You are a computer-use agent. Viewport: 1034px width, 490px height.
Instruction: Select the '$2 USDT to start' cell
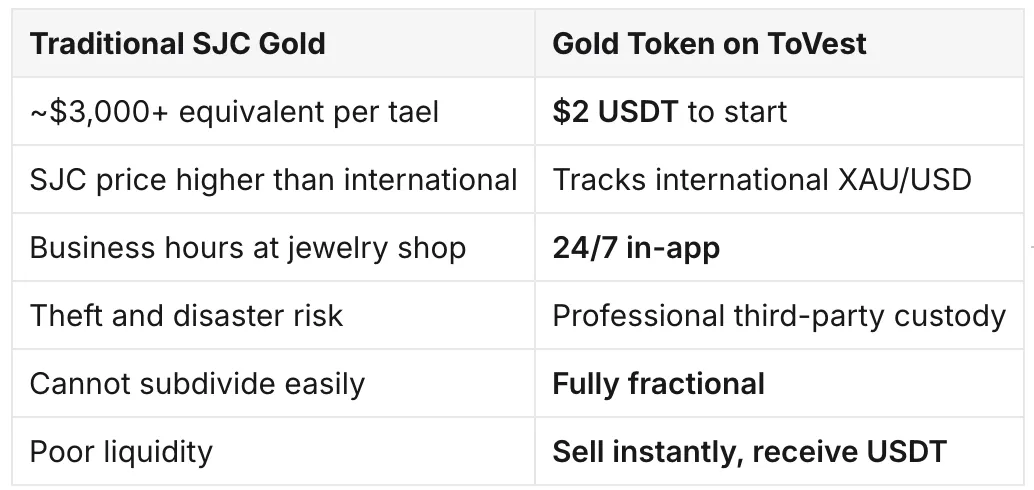coord(779,111)
